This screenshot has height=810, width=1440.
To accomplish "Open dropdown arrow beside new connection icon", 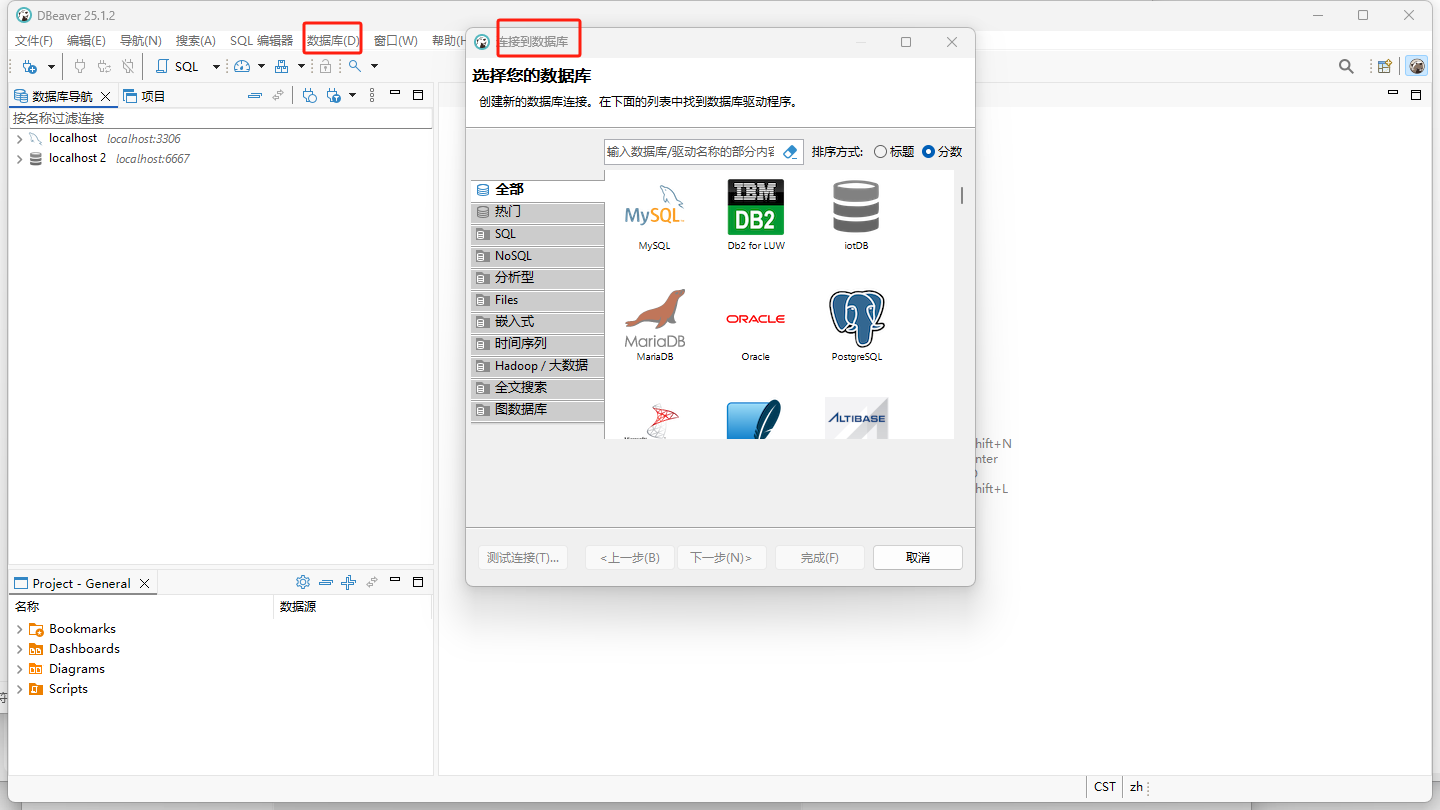I will (x=52, y=67).
